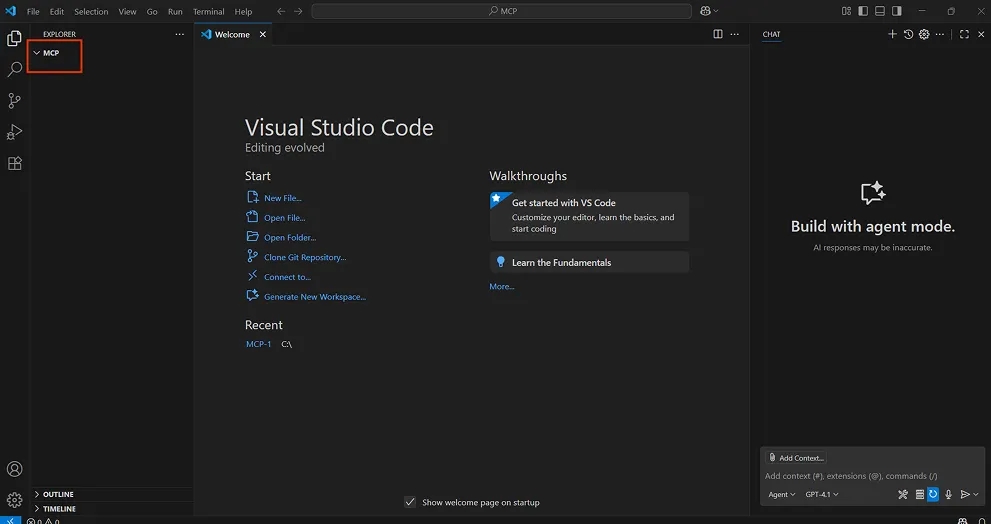Open the Run menu
The height and width of the screenshot is (524, 991).
tap(175, 11)
